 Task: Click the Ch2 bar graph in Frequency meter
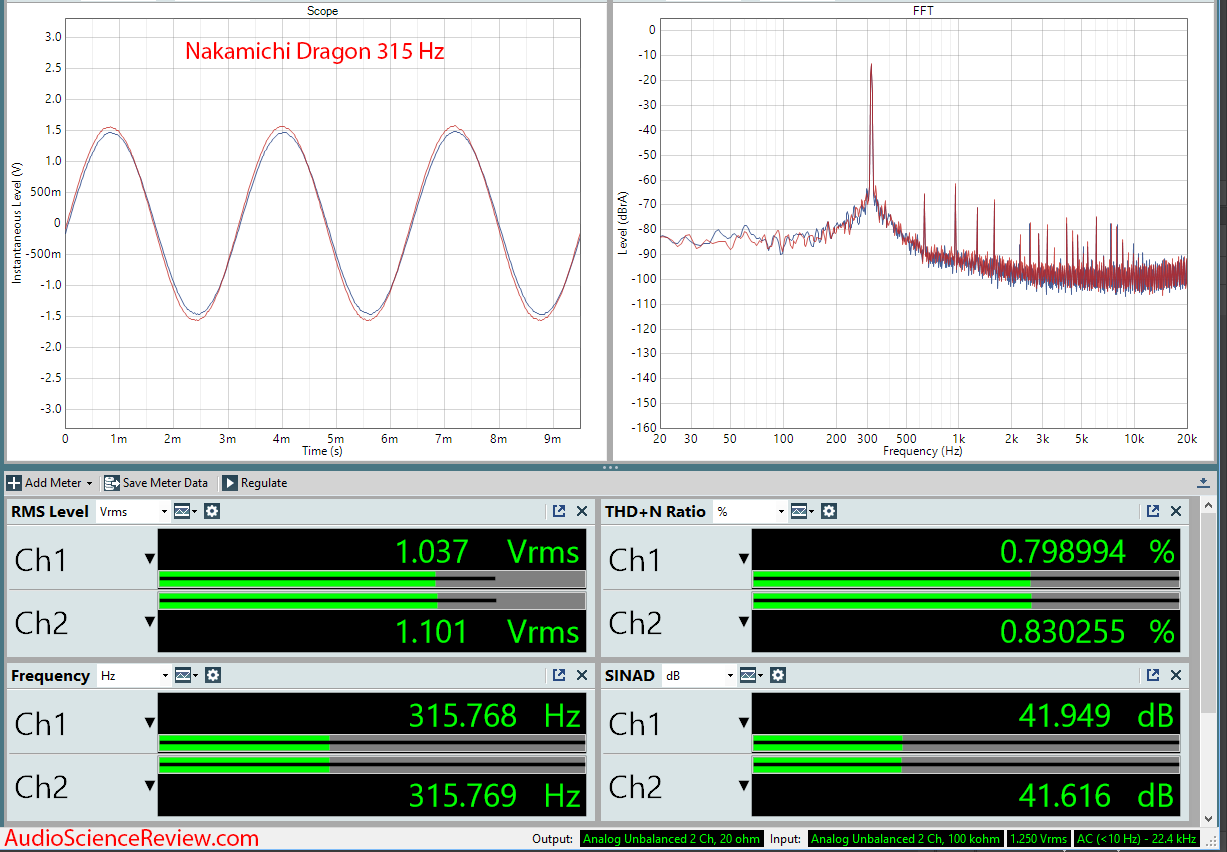[x=372, y=765]
